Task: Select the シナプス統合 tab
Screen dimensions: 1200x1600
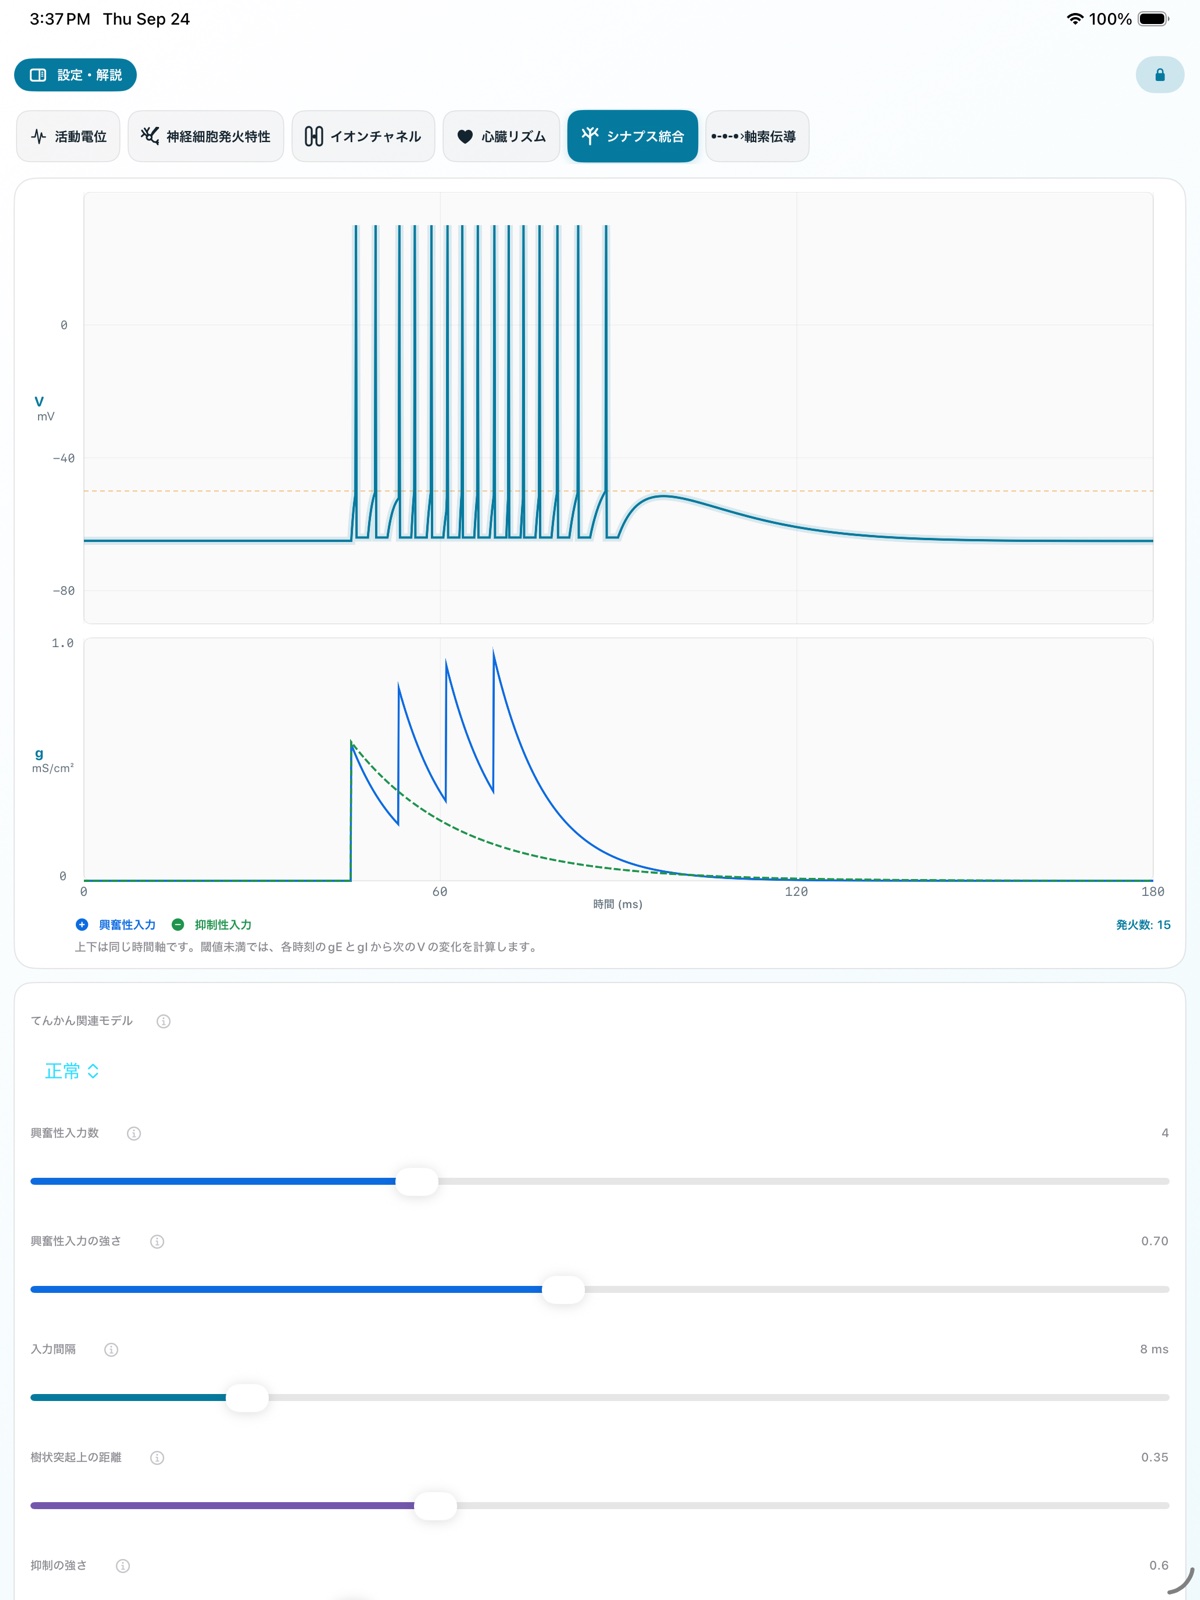Action: 633,136
